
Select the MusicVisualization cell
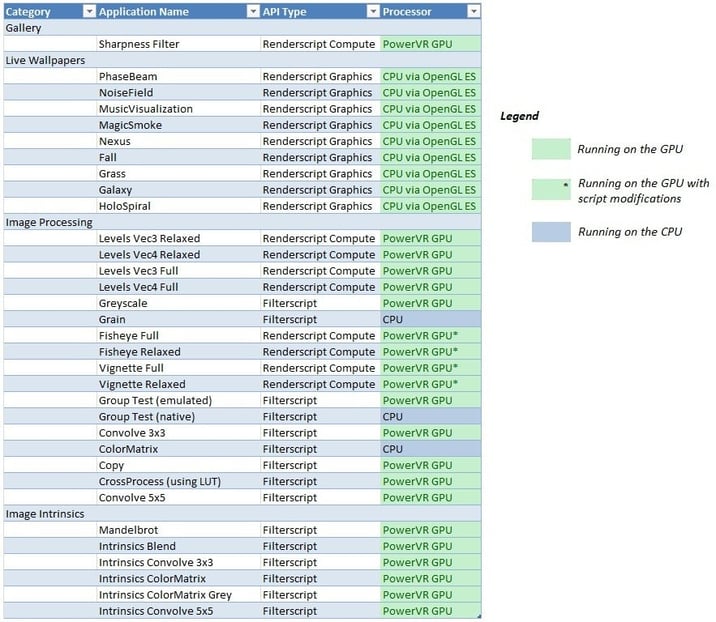tap(179, 109)
